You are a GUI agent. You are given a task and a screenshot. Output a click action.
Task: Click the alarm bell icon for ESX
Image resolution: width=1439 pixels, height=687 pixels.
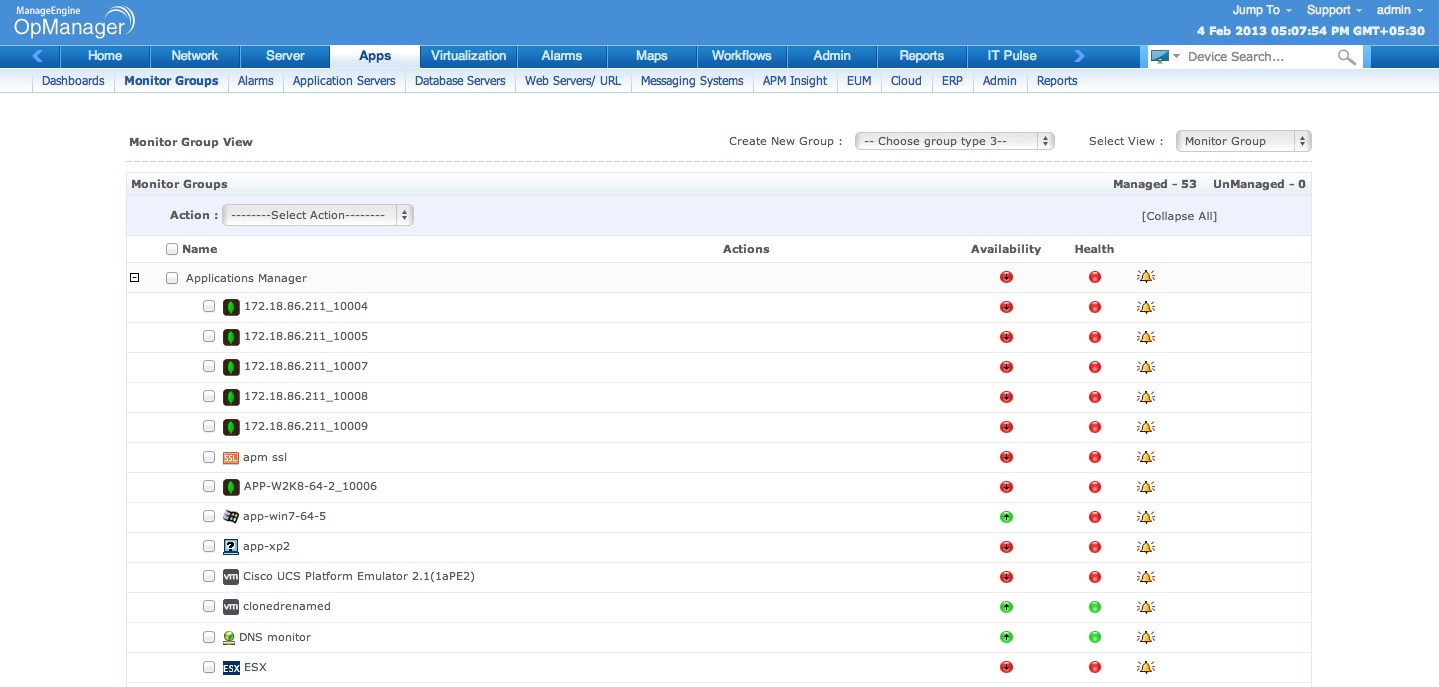pos(1146,667)
